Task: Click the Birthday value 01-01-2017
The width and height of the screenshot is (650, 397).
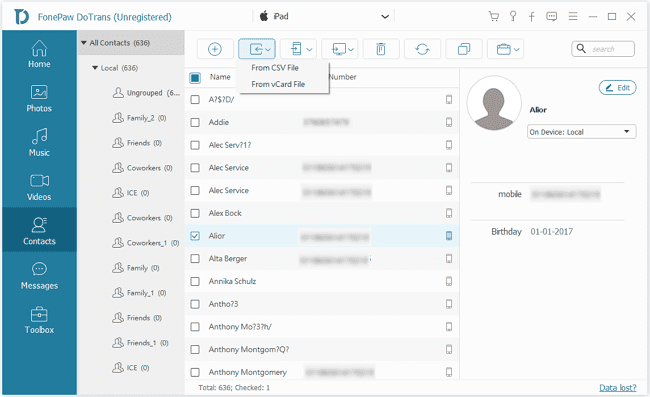Action: [x=552, y=232]
